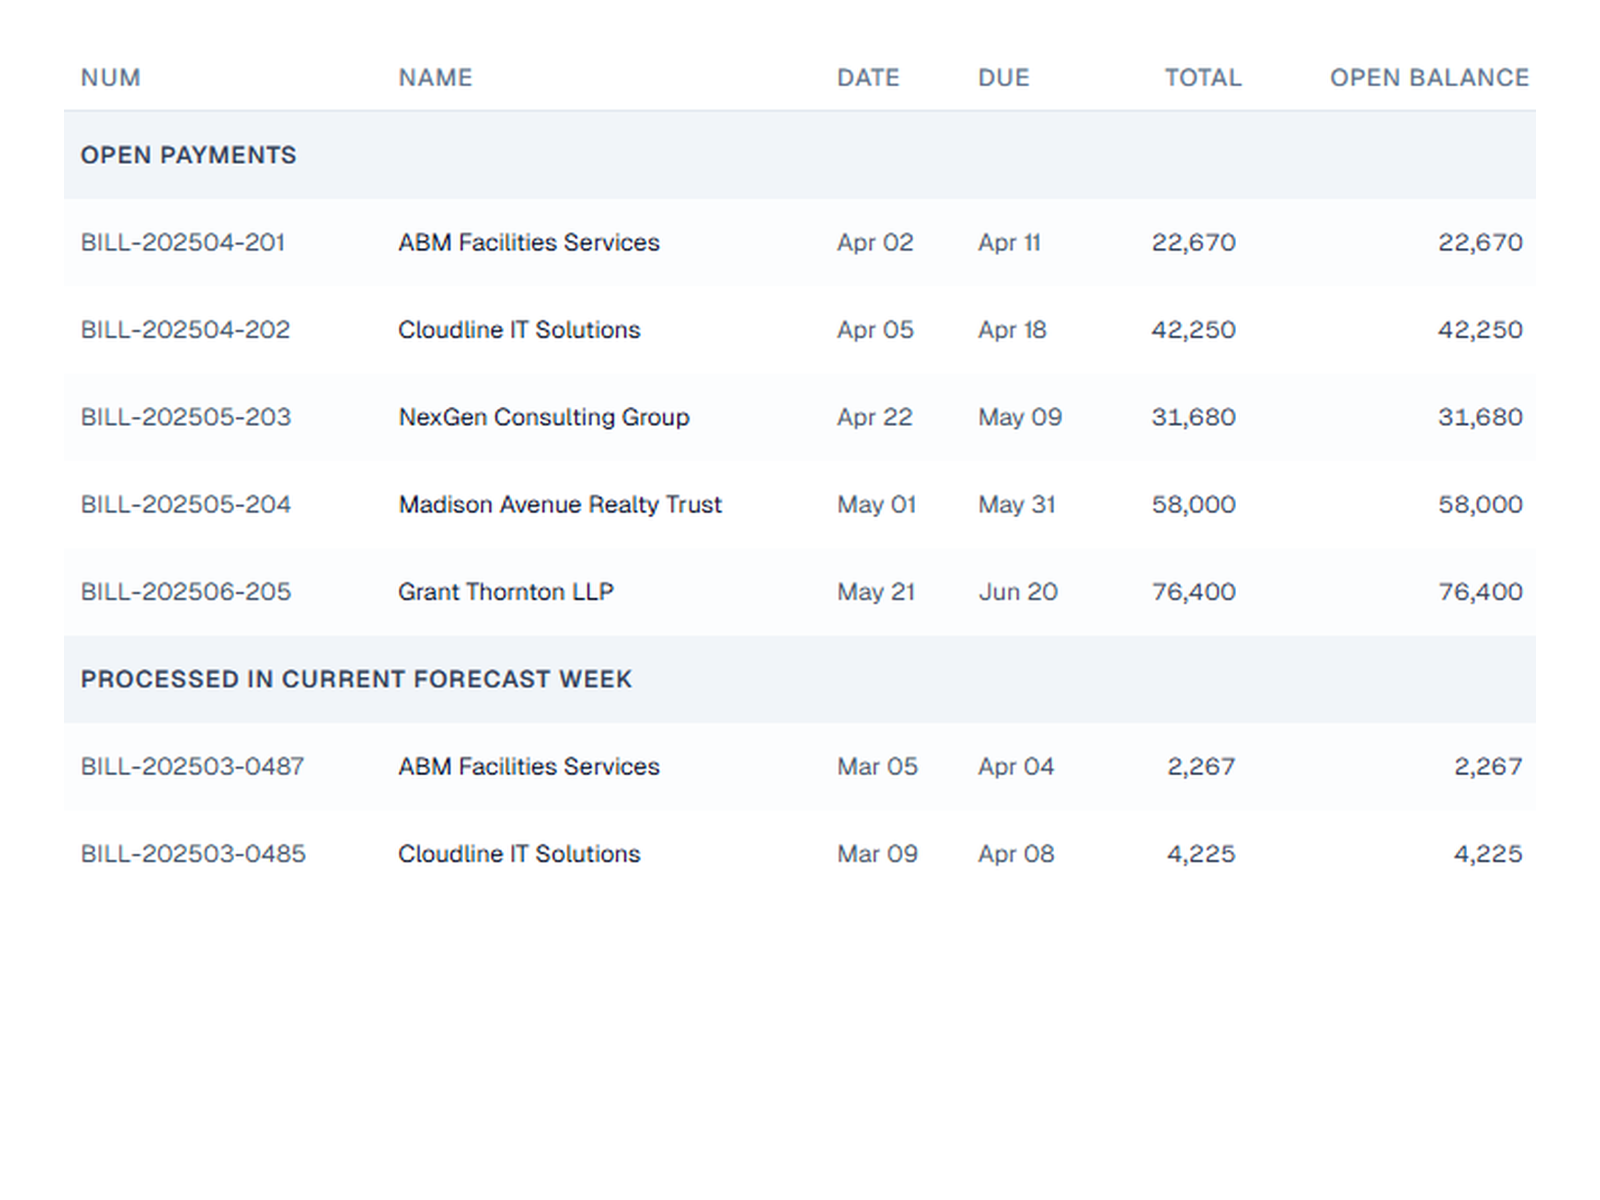Click the Mar 09 date cell

point(877,854)
